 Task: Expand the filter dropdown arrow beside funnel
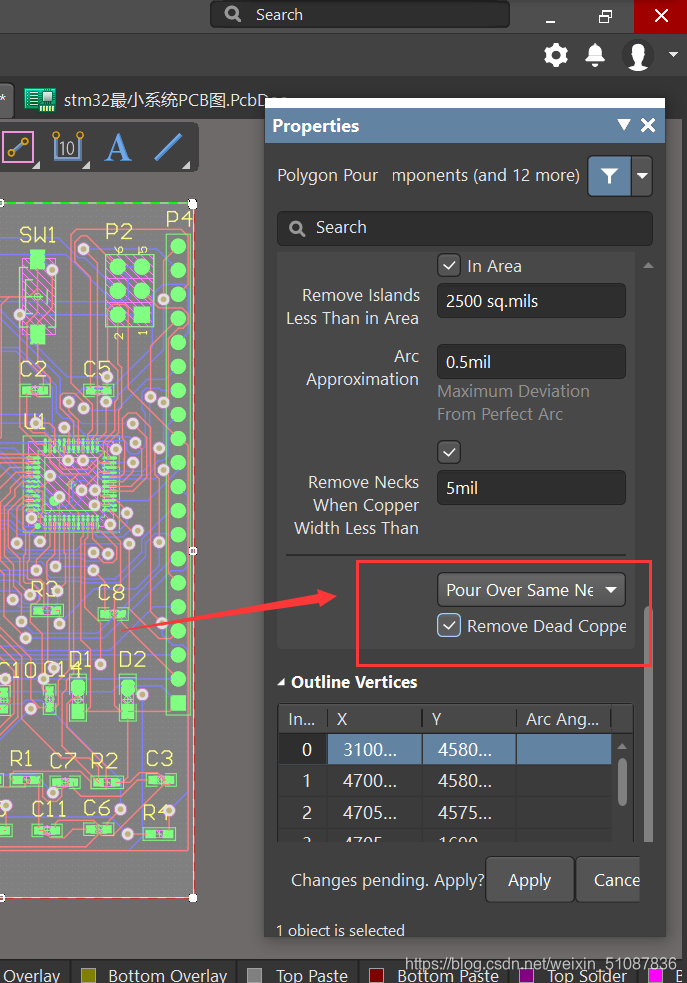(x=642, y=176)
